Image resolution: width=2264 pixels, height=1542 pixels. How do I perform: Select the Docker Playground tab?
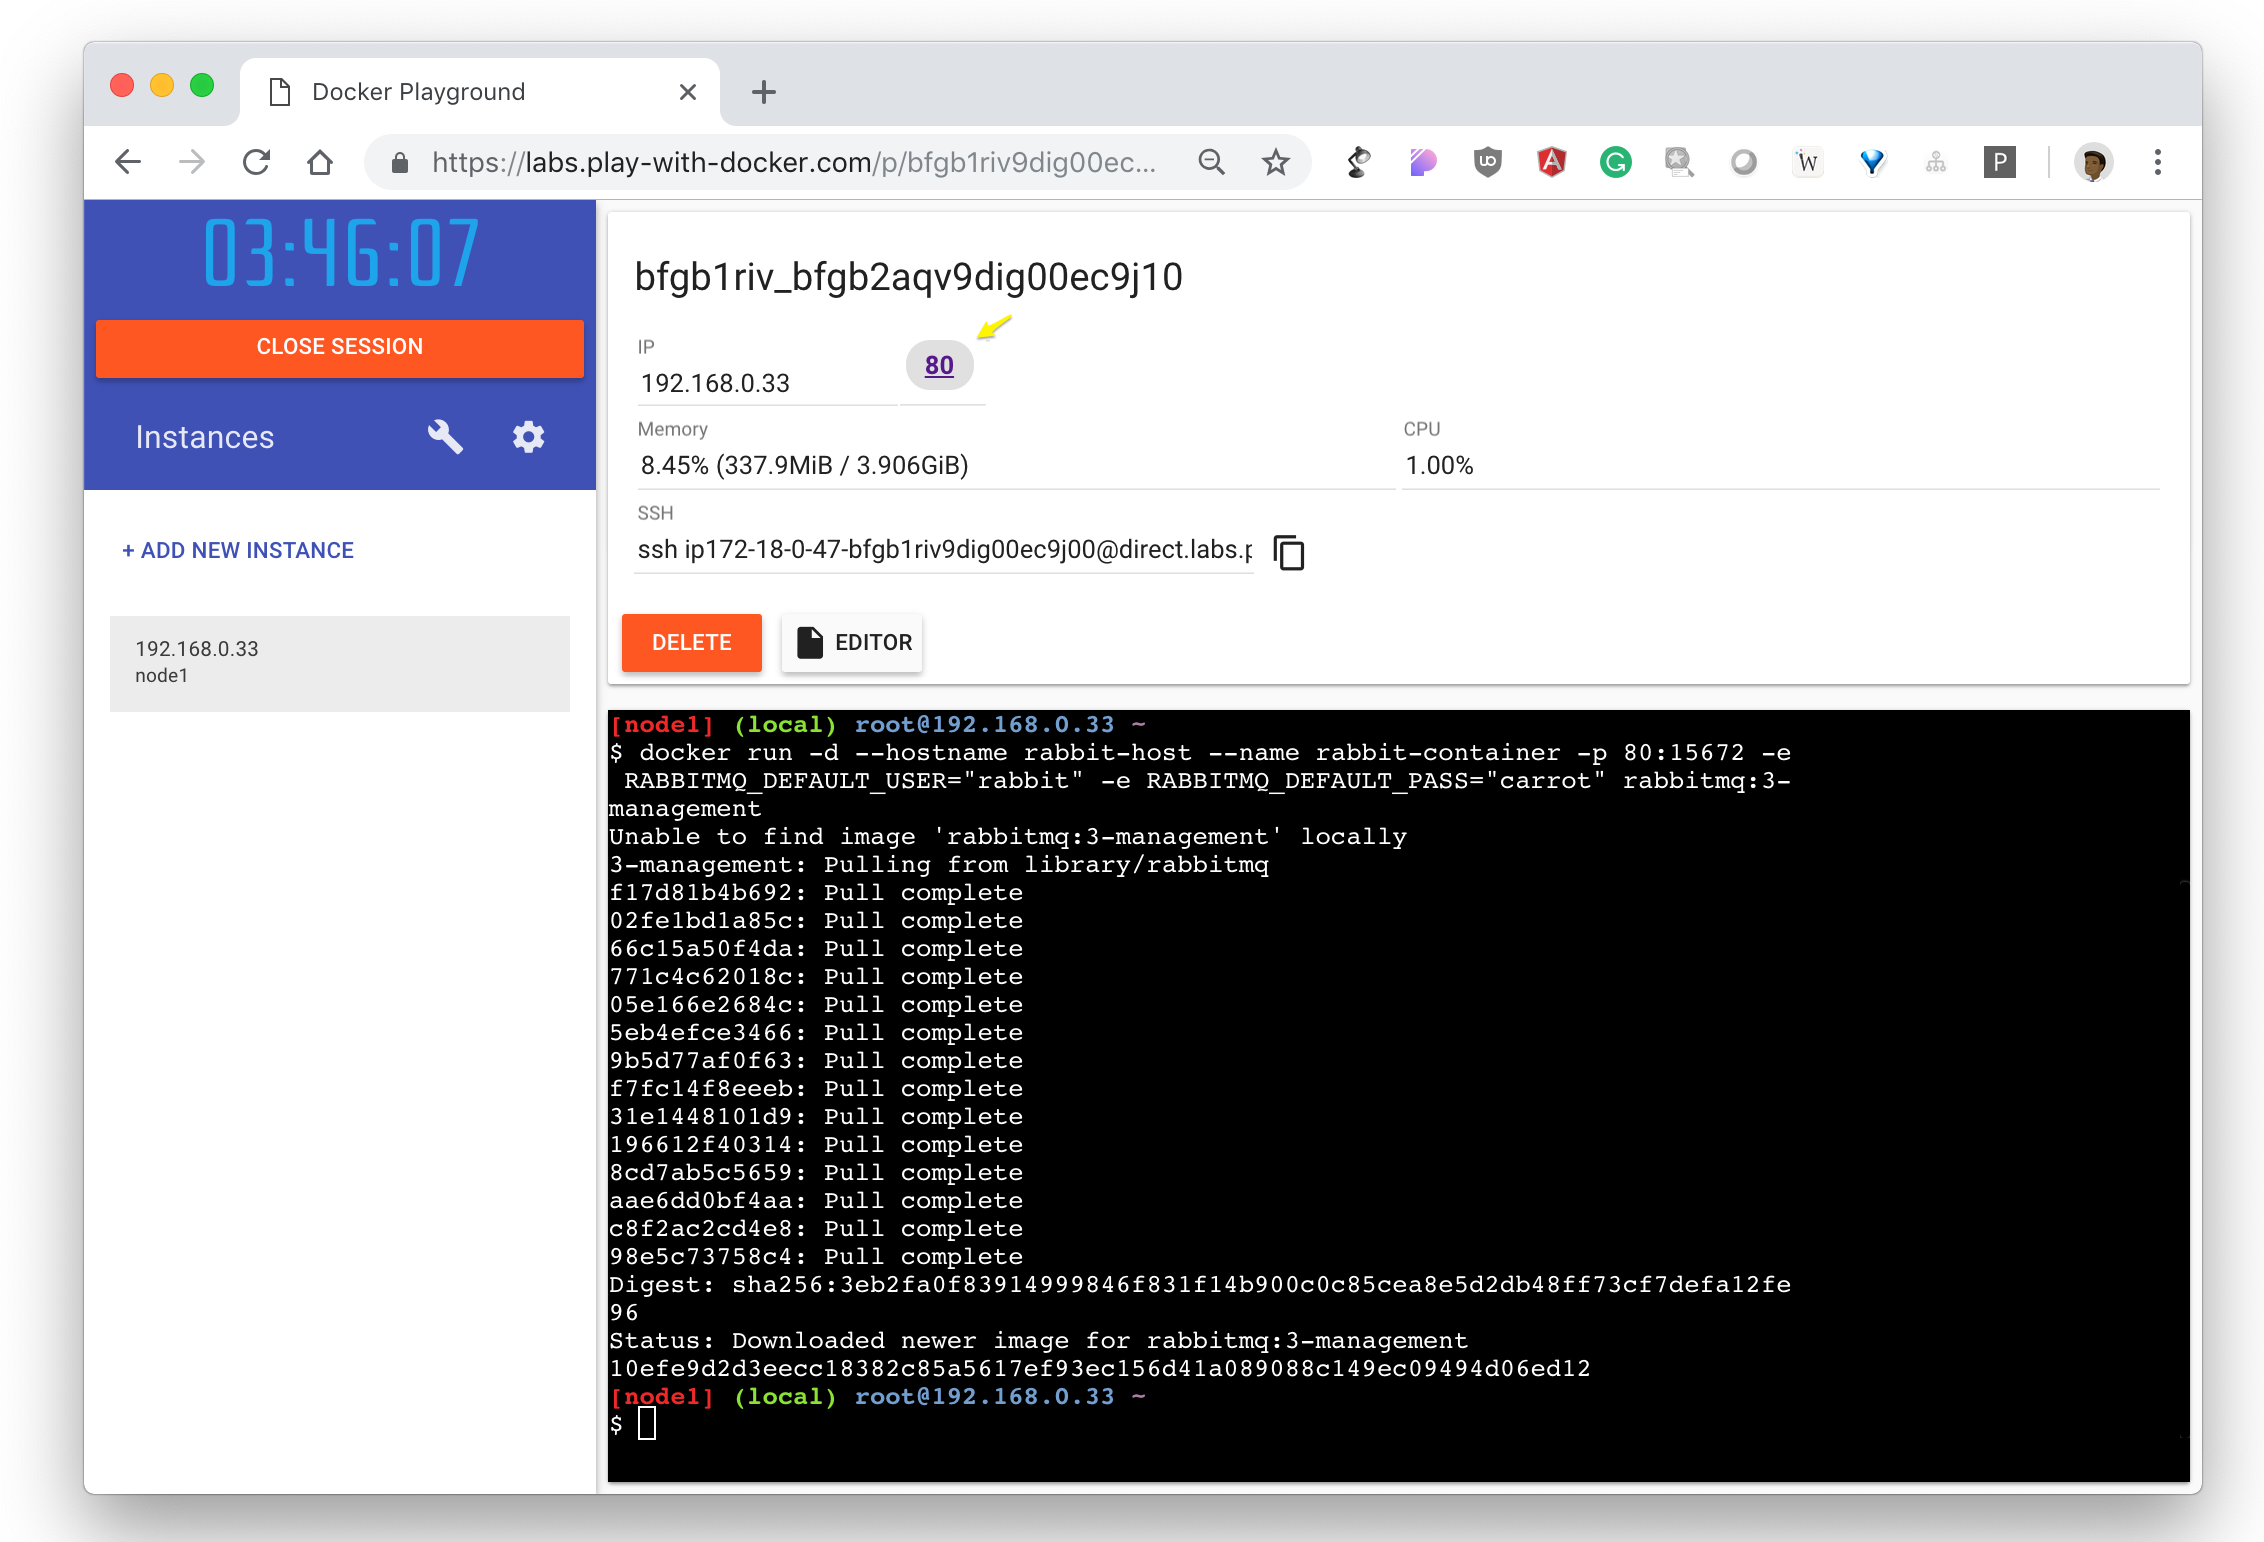480,92
